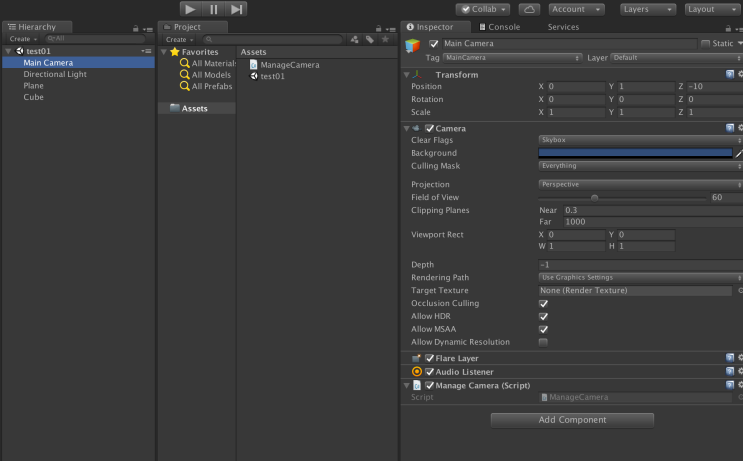This screenshot has height=461, width=743.
Task: Click the Project search field
Action: [x=272, y=39]
